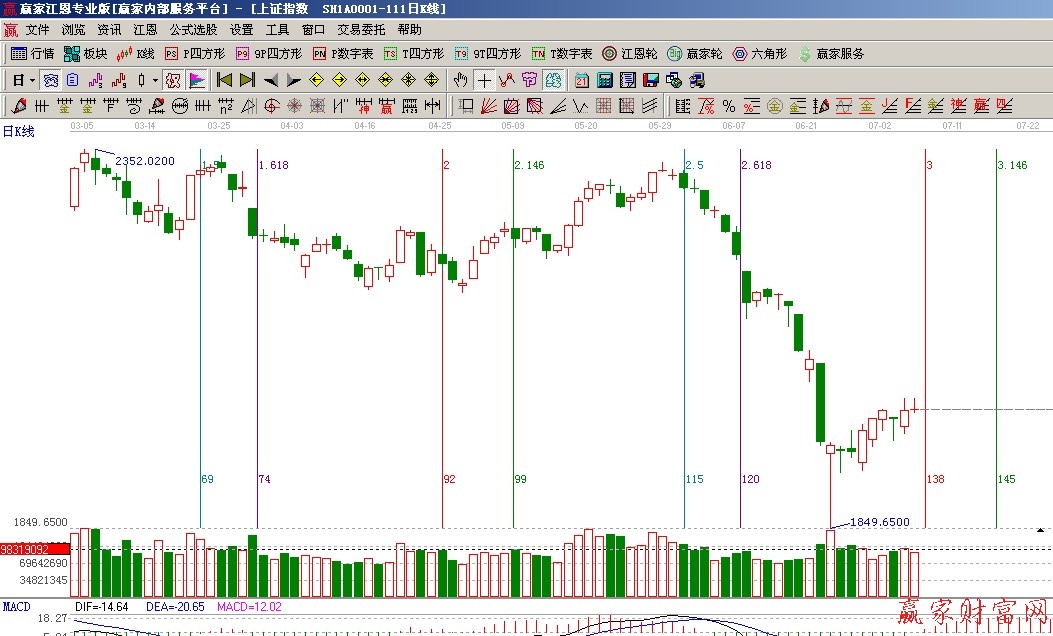Select the hand pan tool icon

click(461, 80)
